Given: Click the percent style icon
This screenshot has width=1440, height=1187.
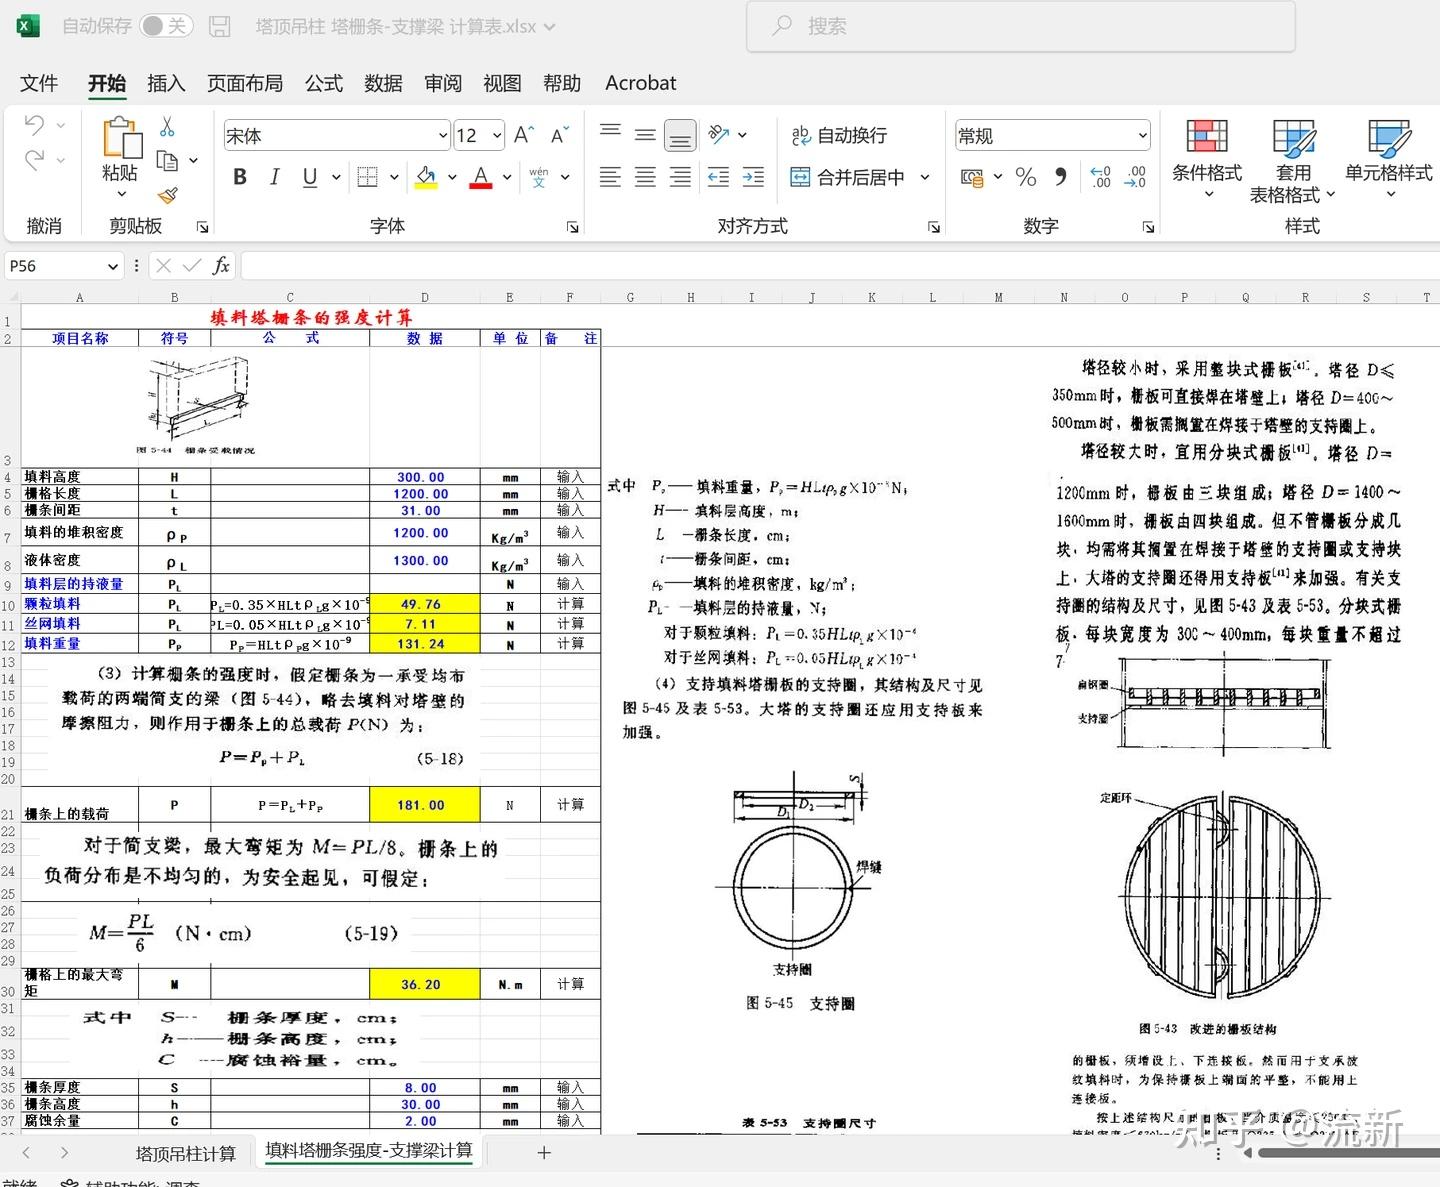Looking at the screenshot, I should tap(1025, 177).
